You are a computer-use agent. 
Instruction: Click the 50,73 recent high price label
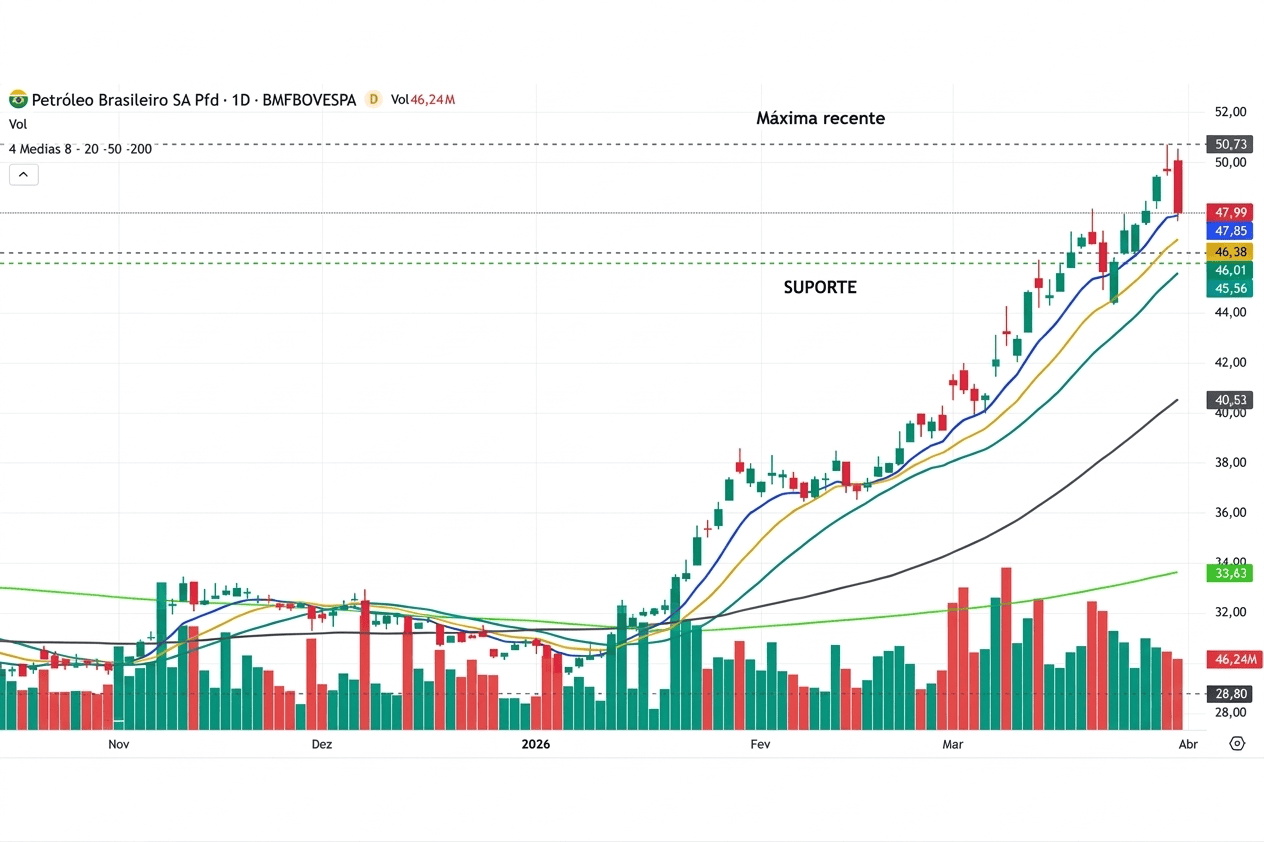coord(1230,144)
